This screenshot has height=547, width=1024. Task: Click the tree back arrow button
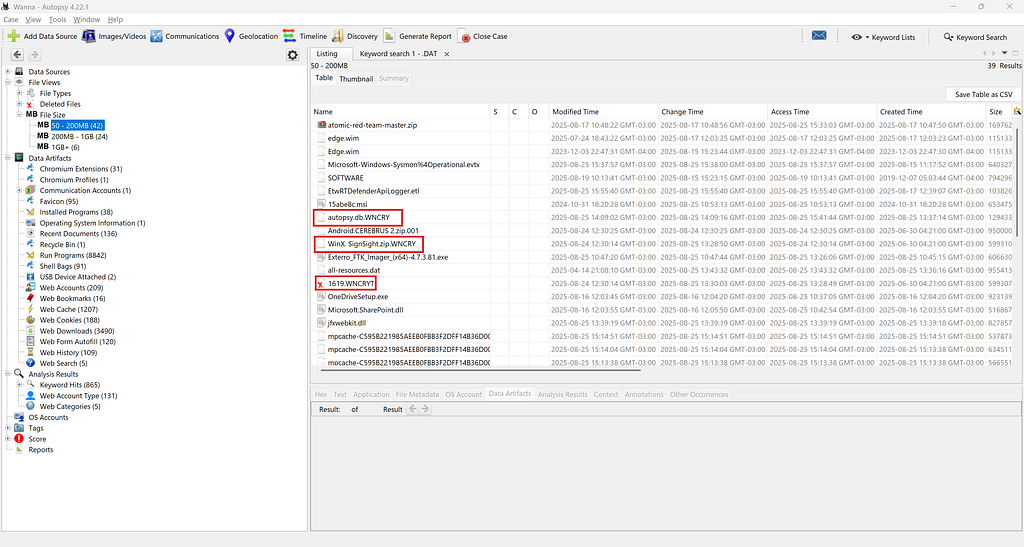tap(17, 55)
